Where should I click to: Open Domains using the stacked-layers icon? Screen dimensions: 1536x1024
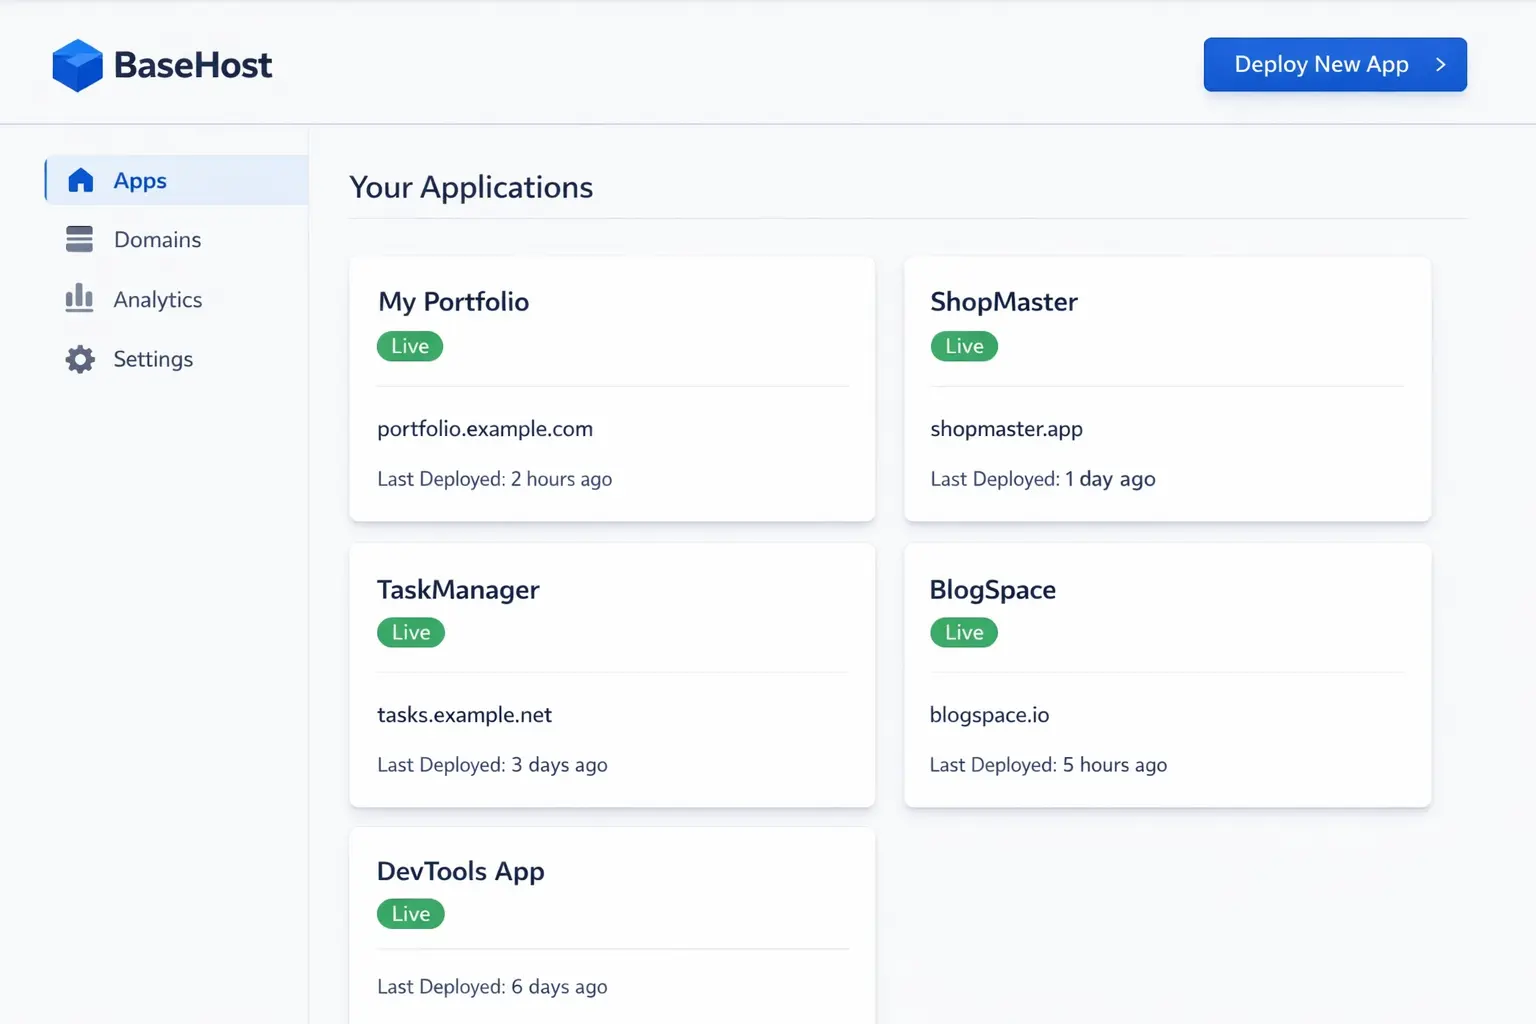[79, 239]
